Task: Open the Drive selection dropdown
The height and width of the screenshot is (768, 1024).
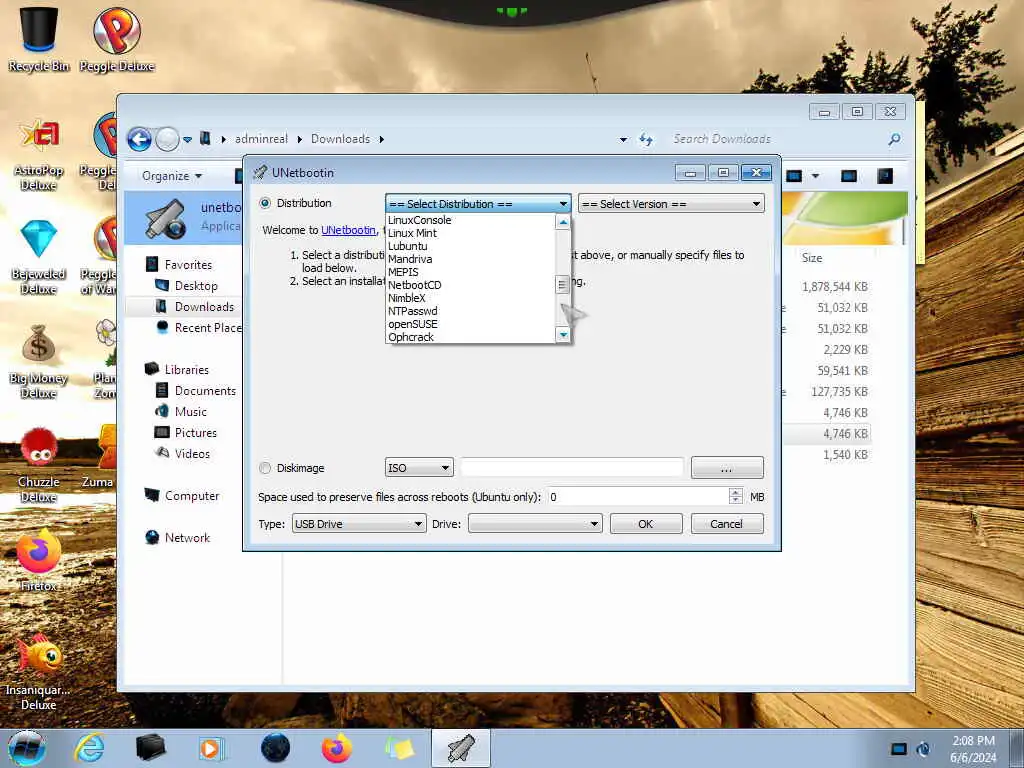Action: coord(535,524)
